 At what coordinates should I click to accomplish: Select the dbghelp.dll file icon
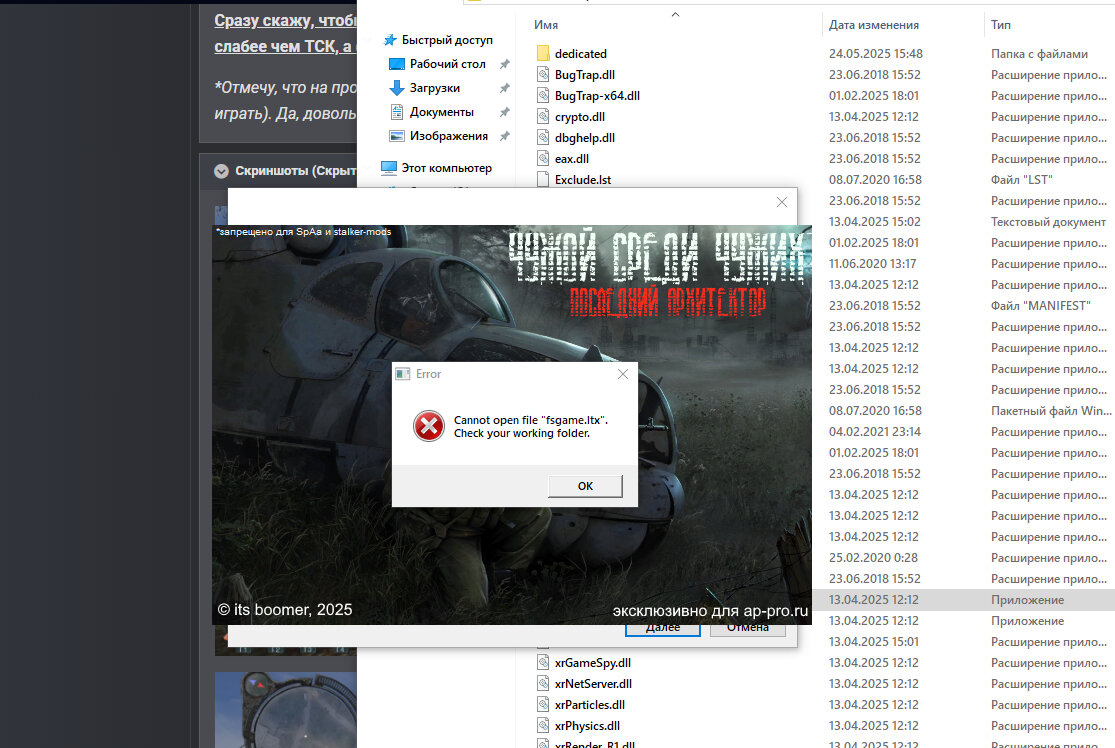(543, 137)
